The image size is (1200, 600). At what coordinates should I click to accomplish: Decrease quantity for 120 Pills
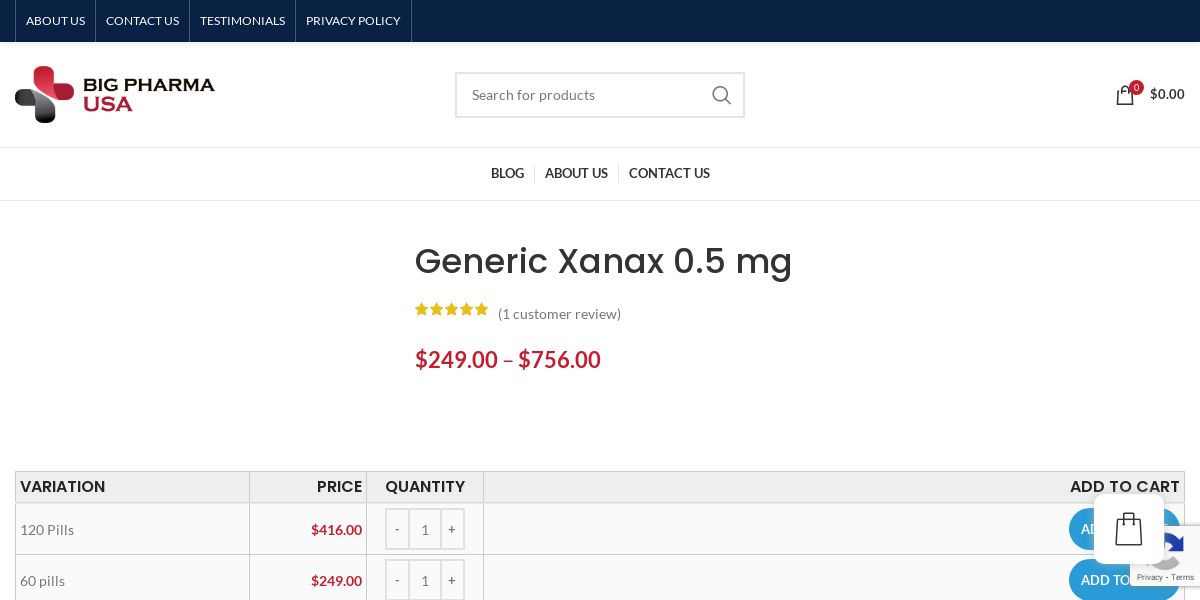(x=397, y=529)
